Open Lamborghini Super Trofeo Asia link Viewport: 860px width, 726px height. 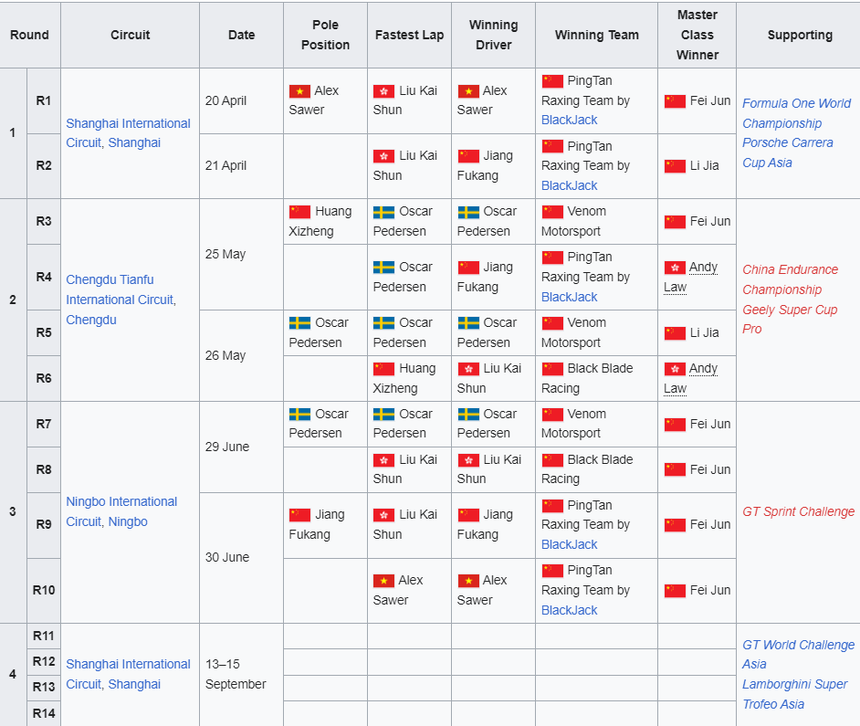pos(794,694)
